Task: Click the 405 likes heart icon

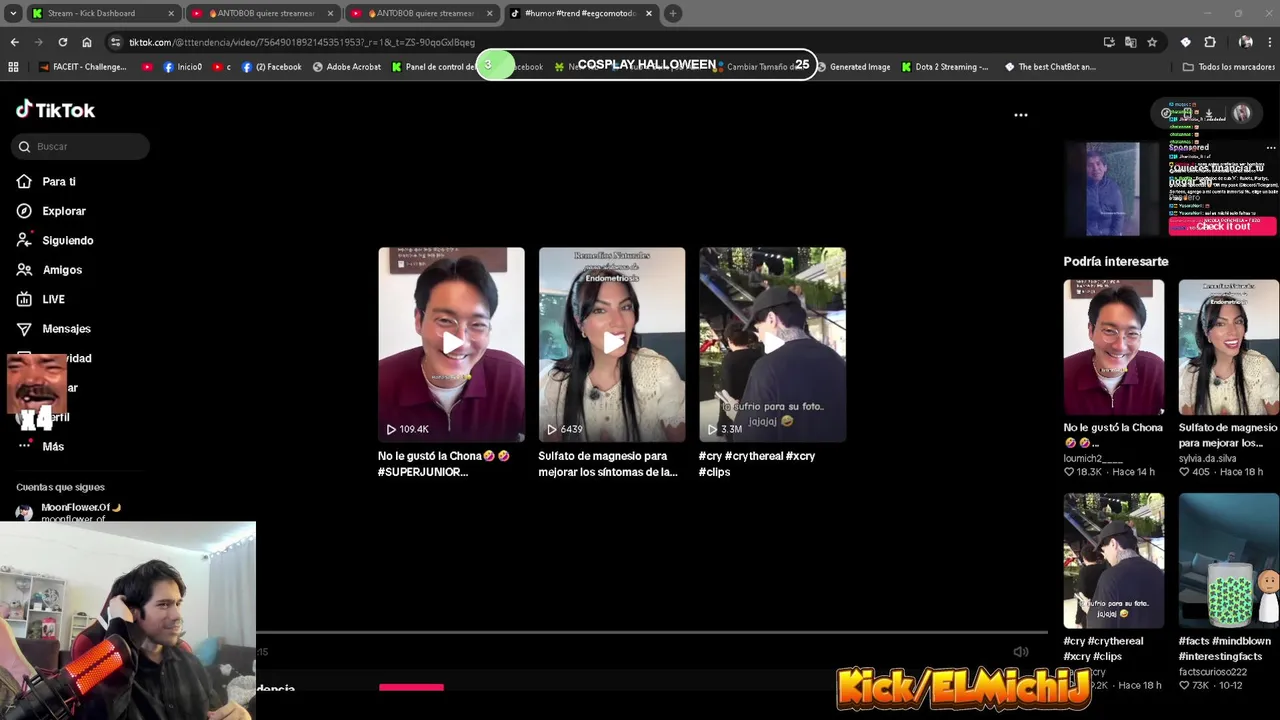Action: pos(1184,472)
